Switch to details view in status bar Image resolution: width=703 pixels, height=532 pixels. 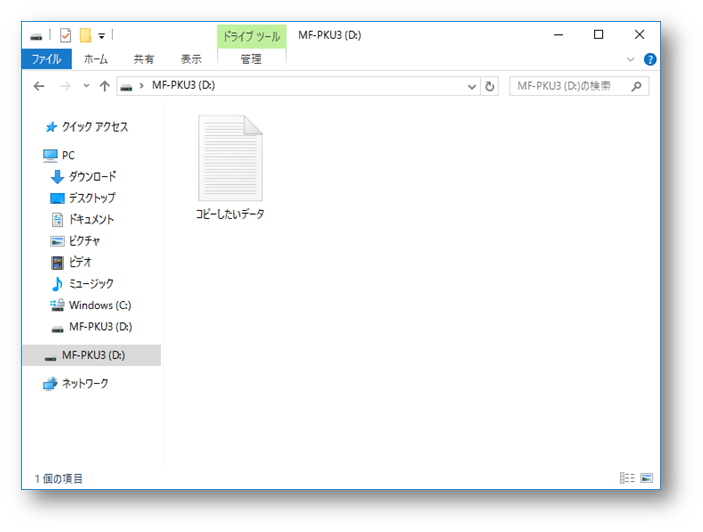(x=627, y=478)
